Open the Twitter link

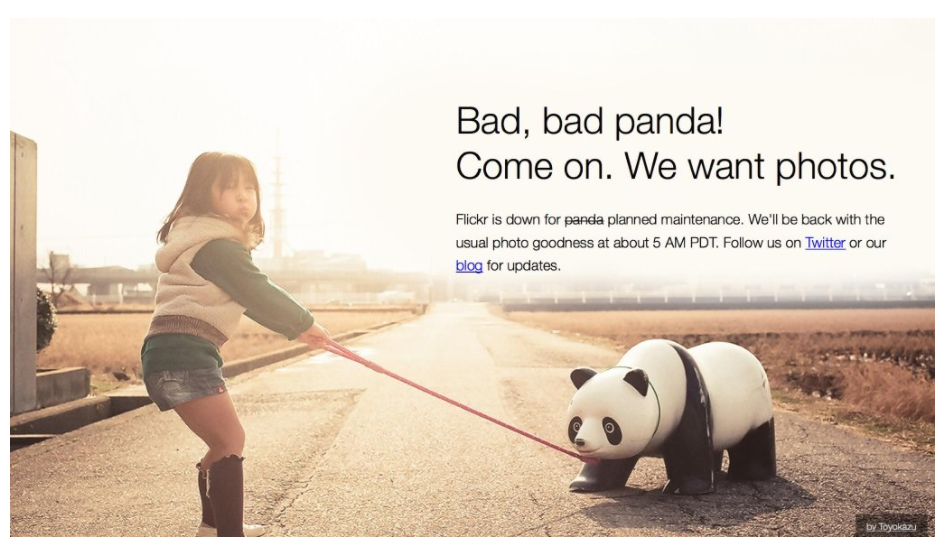tap(825, 242)
